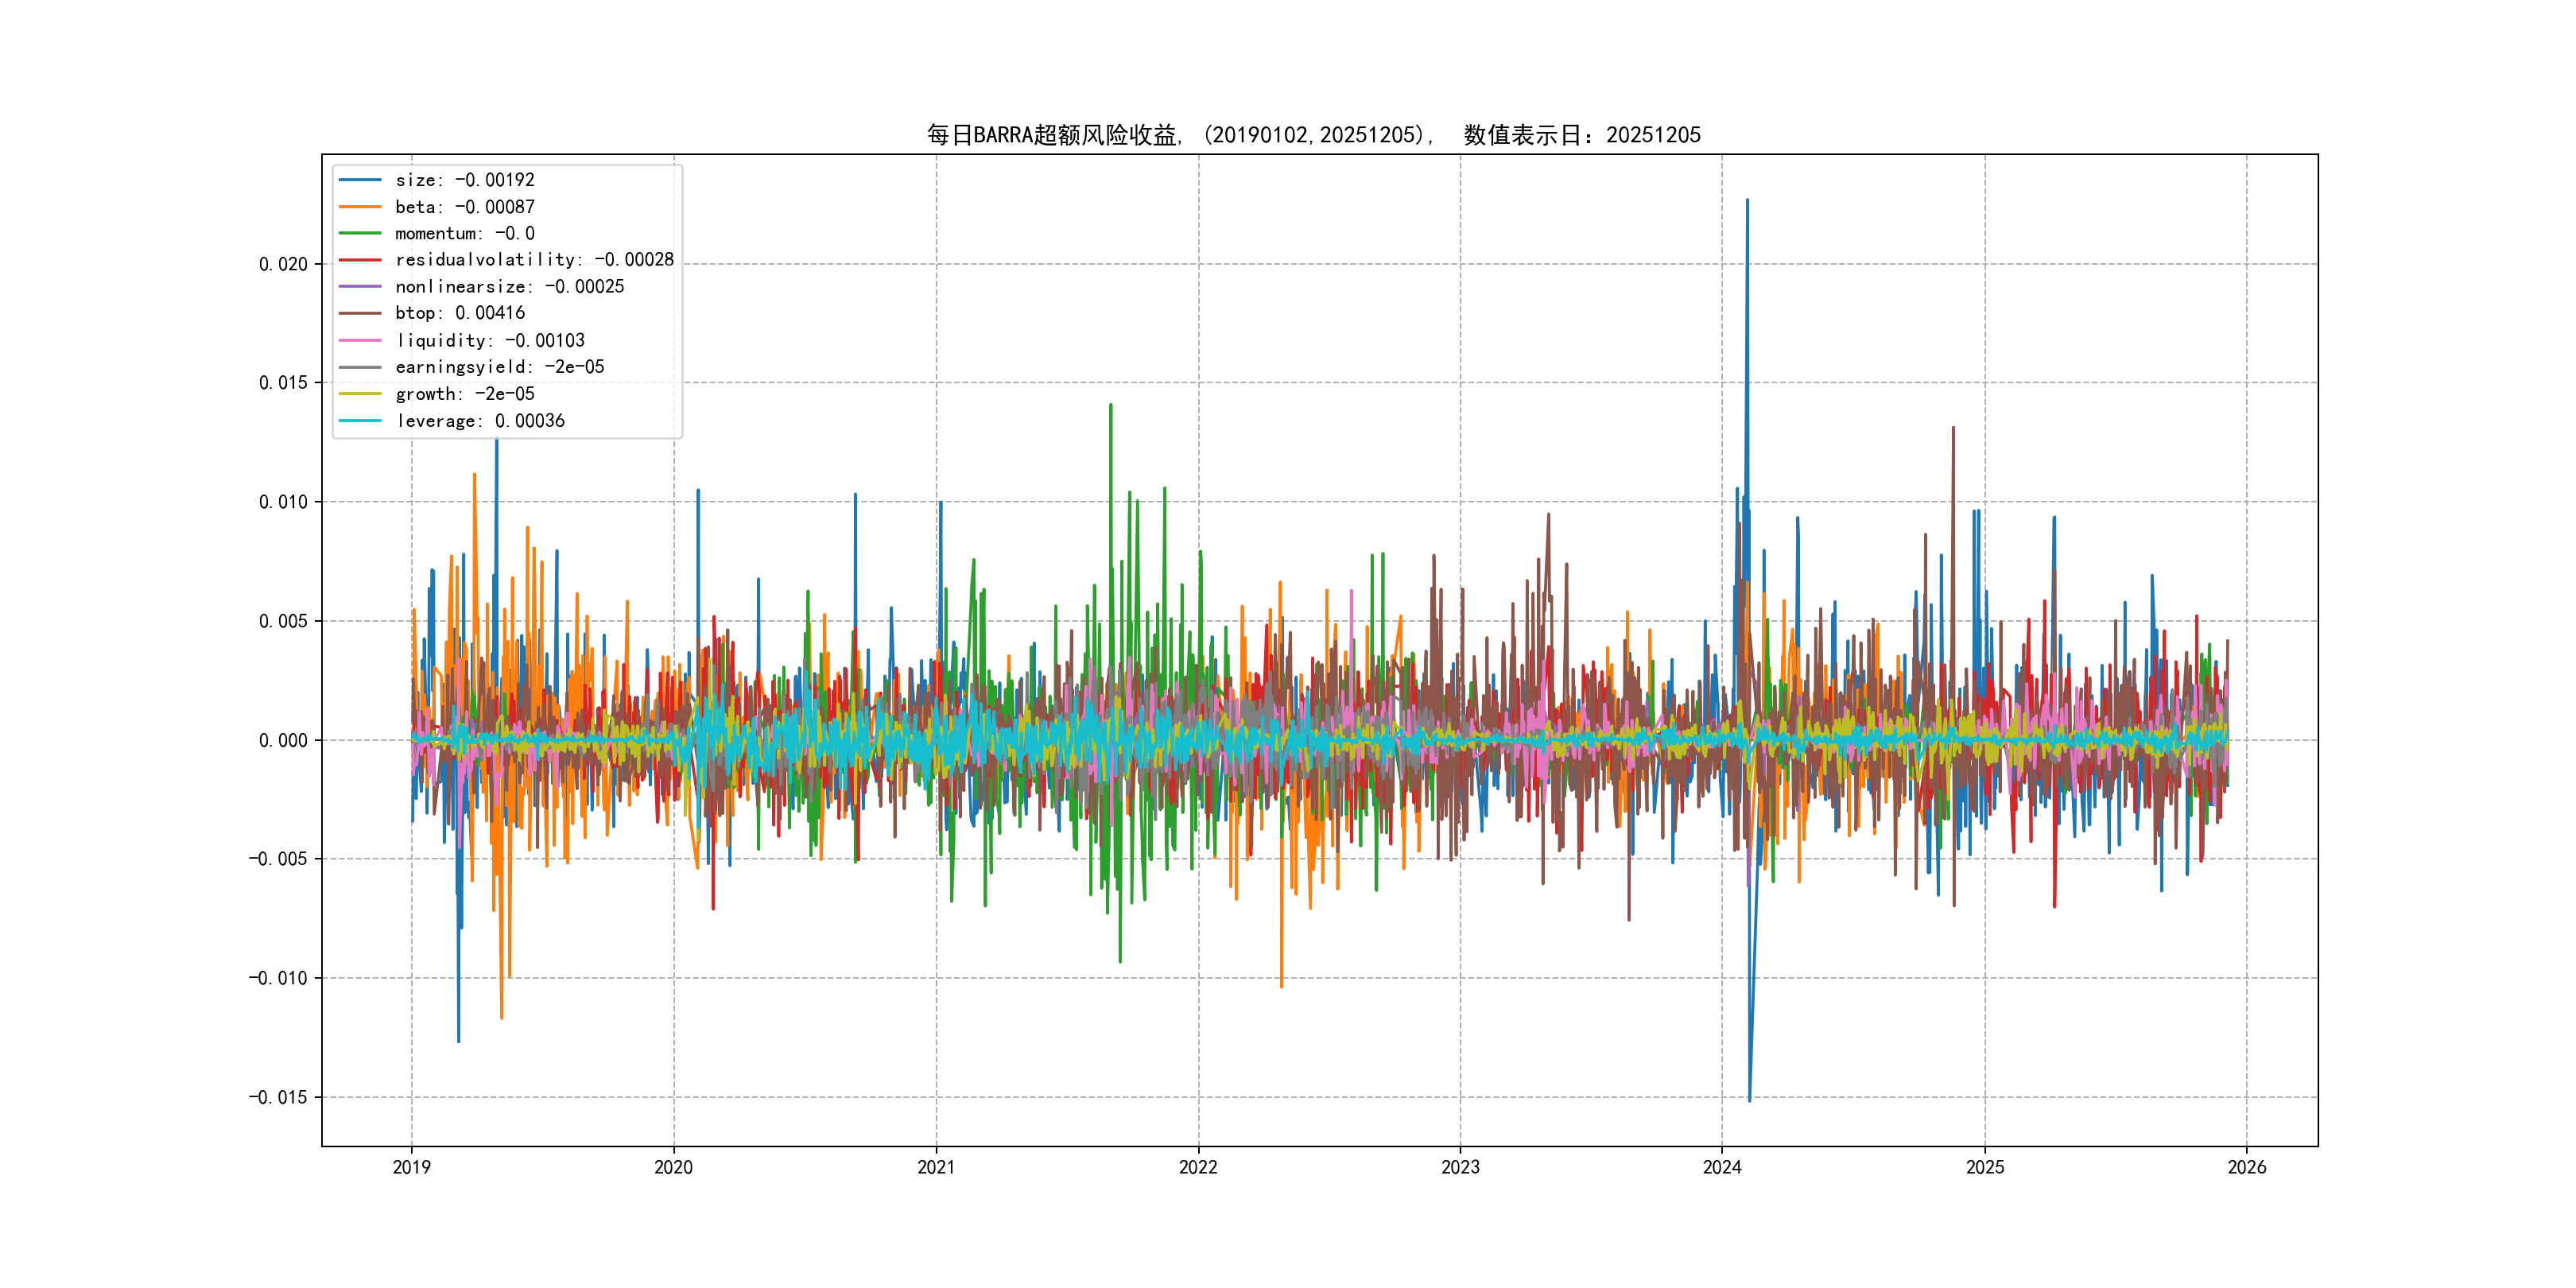Image resolution: width=2576 pixels, height=1288 pixels.
Task: Click the blue size legend line
Action: tap(360, 180)
